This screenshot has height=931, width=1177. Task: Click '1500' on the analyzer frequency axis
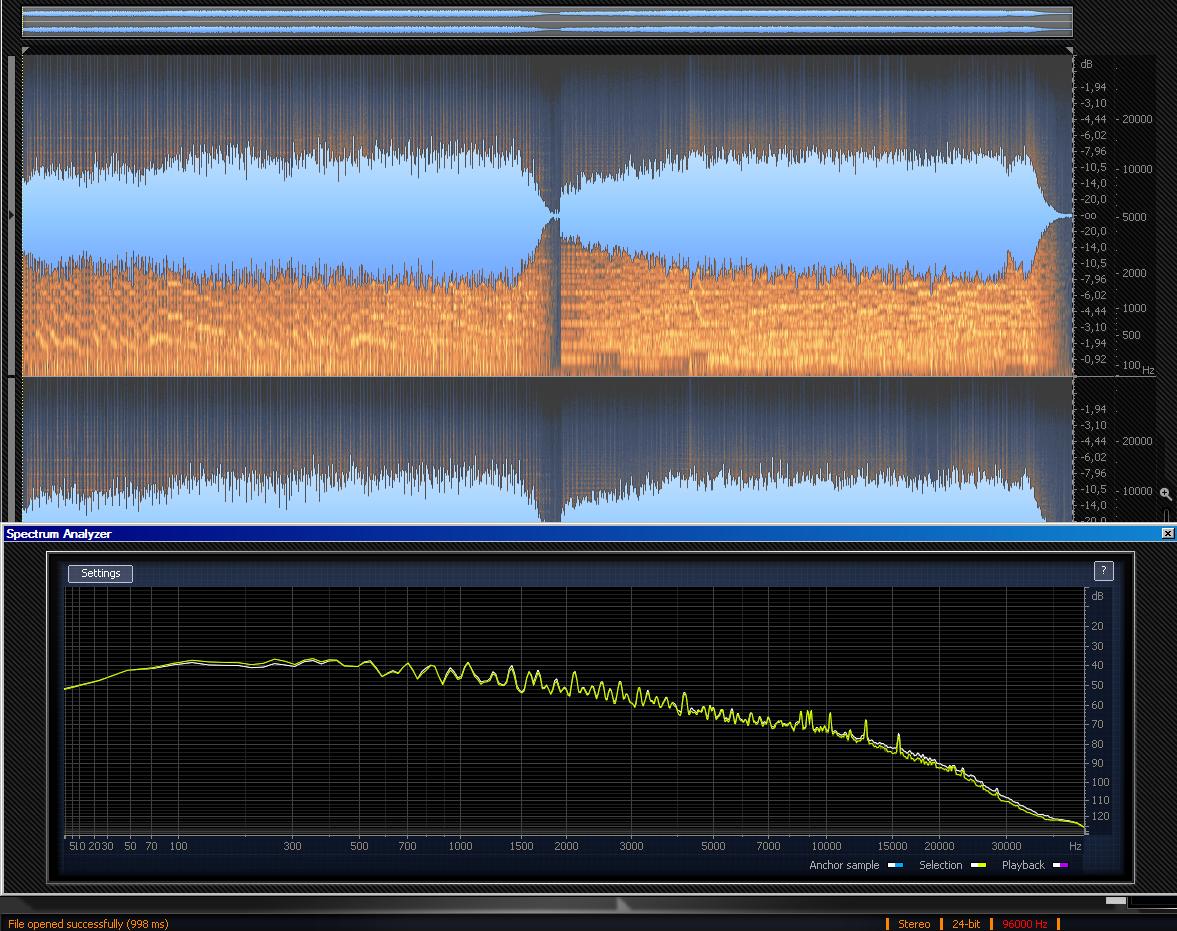pyautogui.click(x=521, y=846)
